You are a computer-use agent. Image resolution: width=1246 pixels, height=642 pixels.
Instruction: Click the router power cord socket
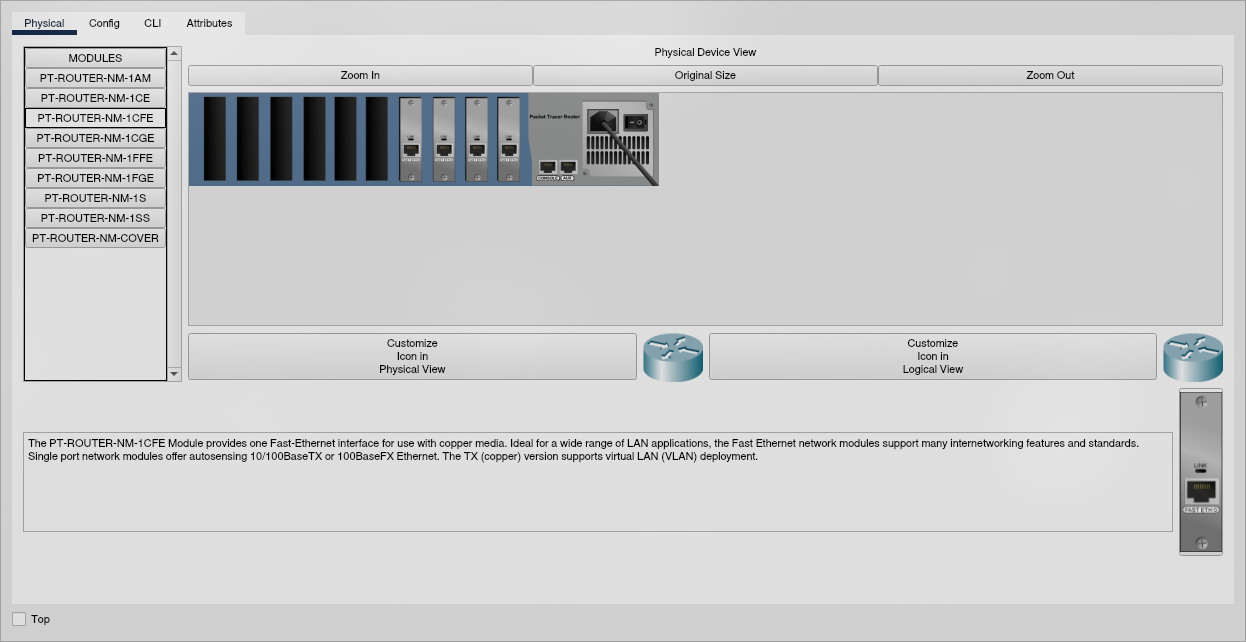(x=602, y=121)
